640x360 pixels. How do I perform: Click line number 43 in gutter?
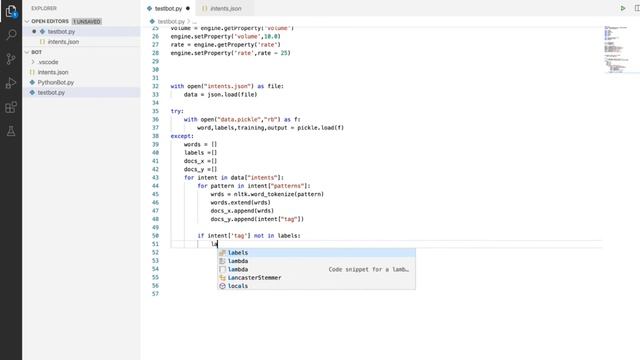[x=155, y=178]
